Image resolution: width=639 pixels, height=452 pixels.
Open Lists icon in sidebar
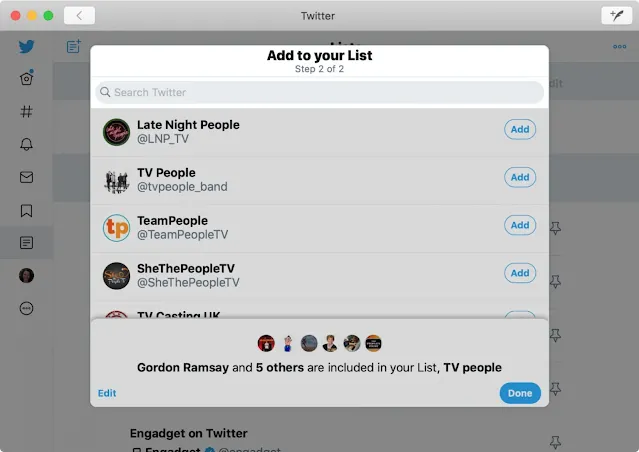26,243
